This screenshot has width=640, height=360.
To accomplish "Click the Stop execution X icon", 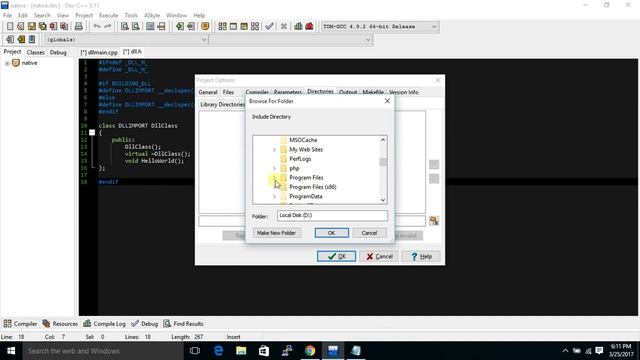I will [x=284, y=27].
